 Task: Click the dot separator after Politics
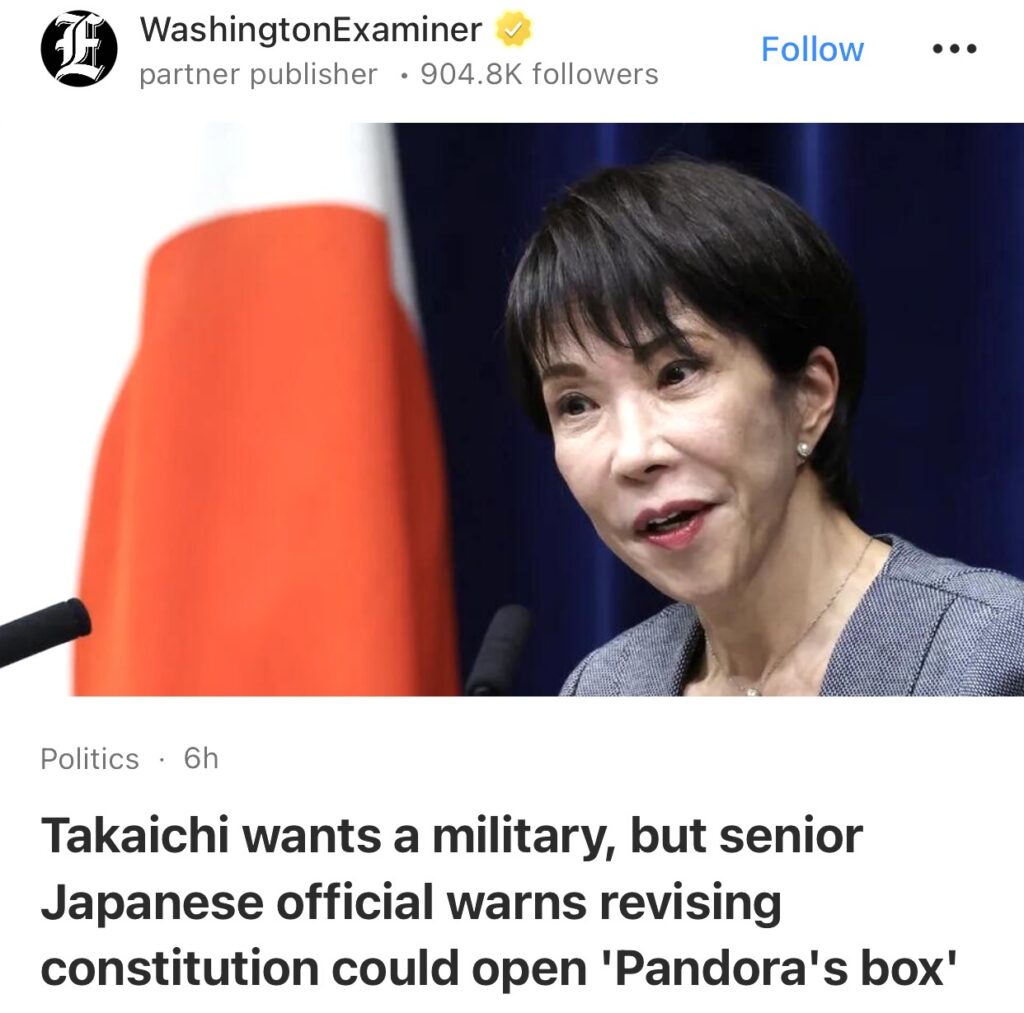(x=161, y=760)
